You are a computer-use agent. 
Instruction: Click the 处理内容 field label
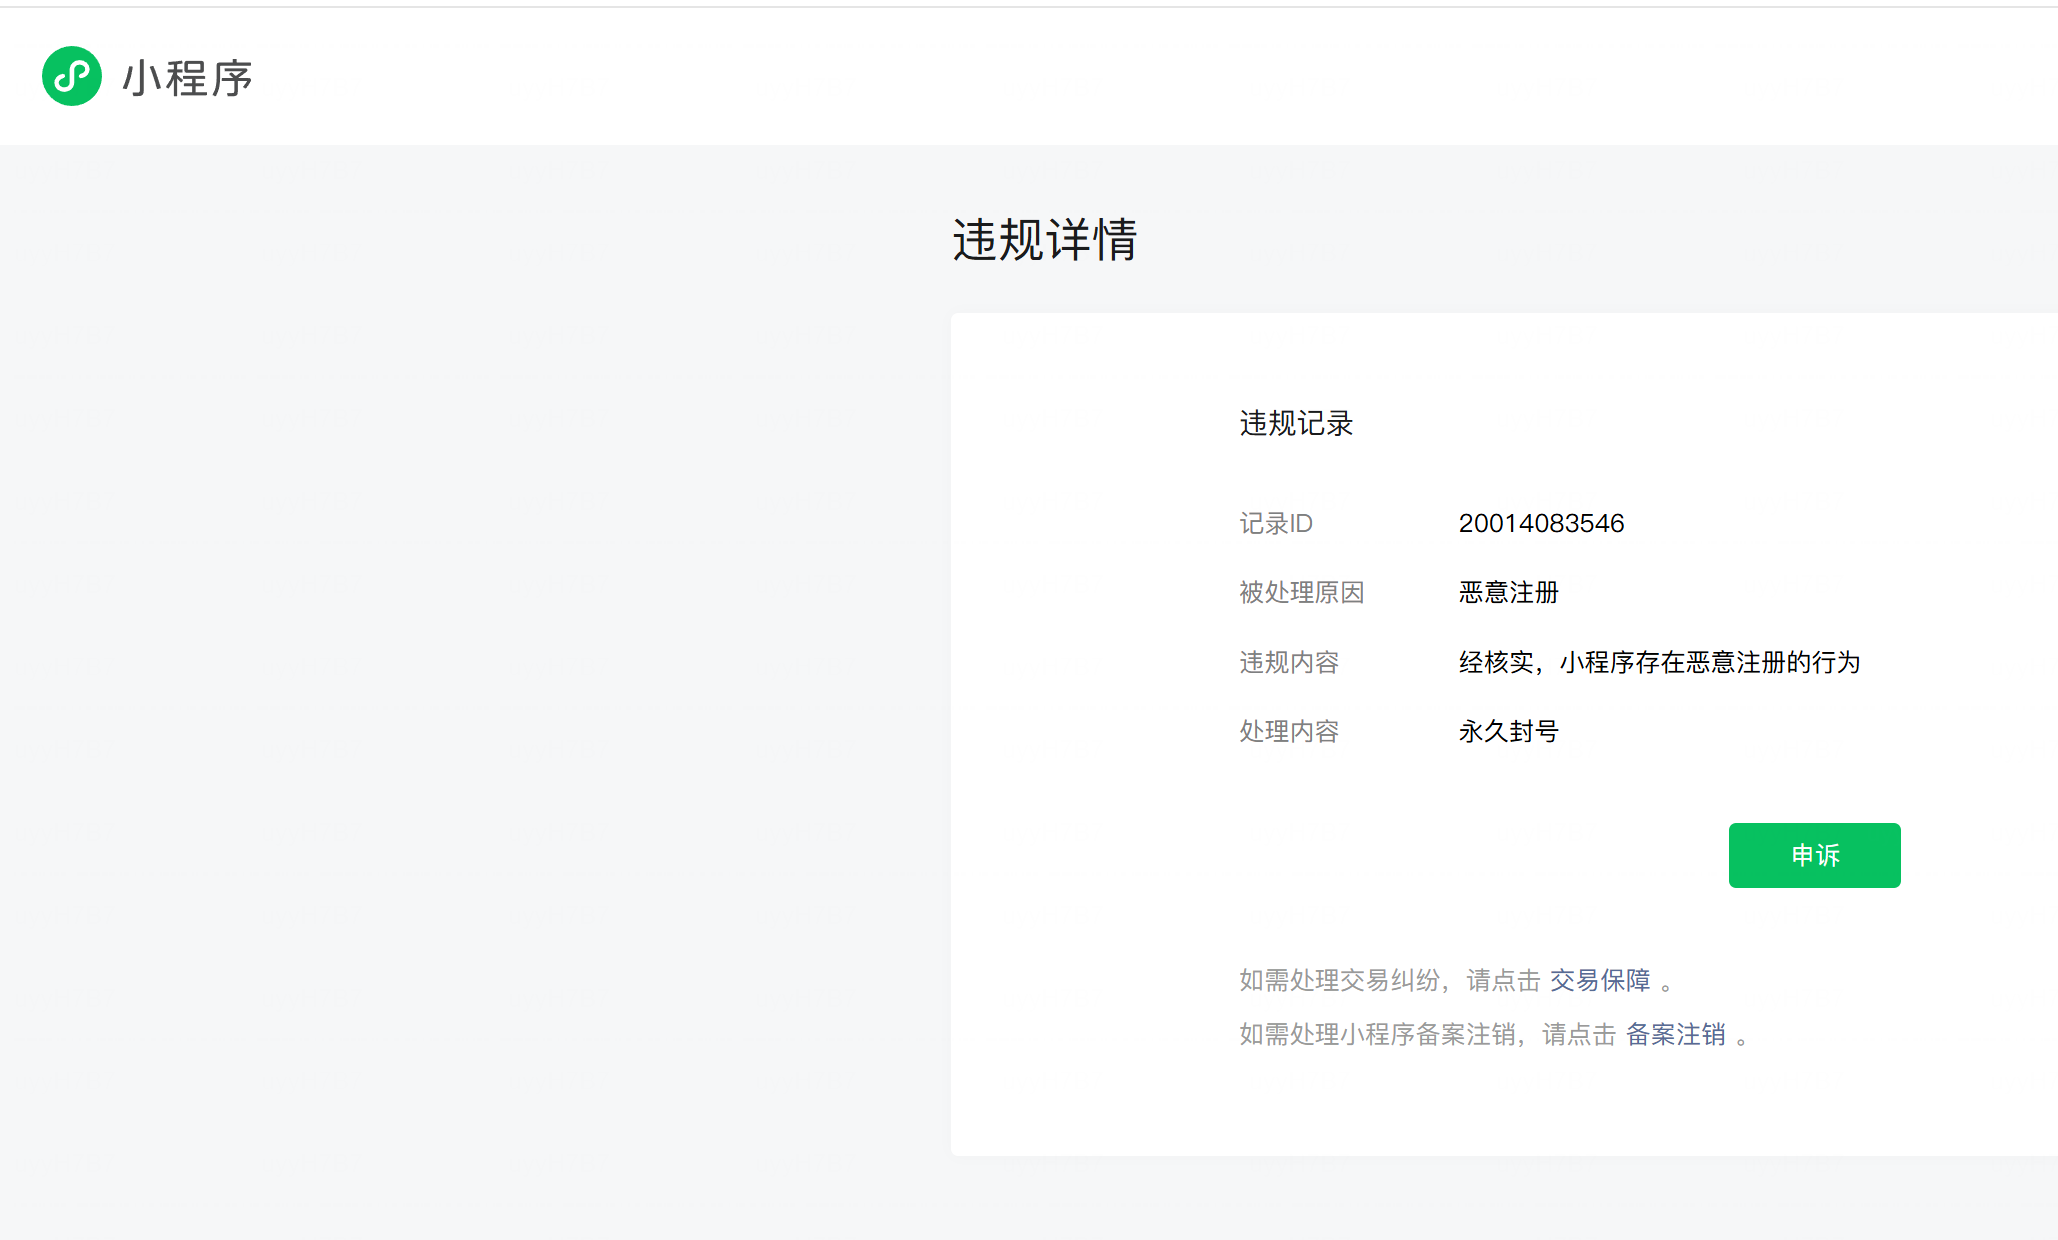[x=1289, y=731]
